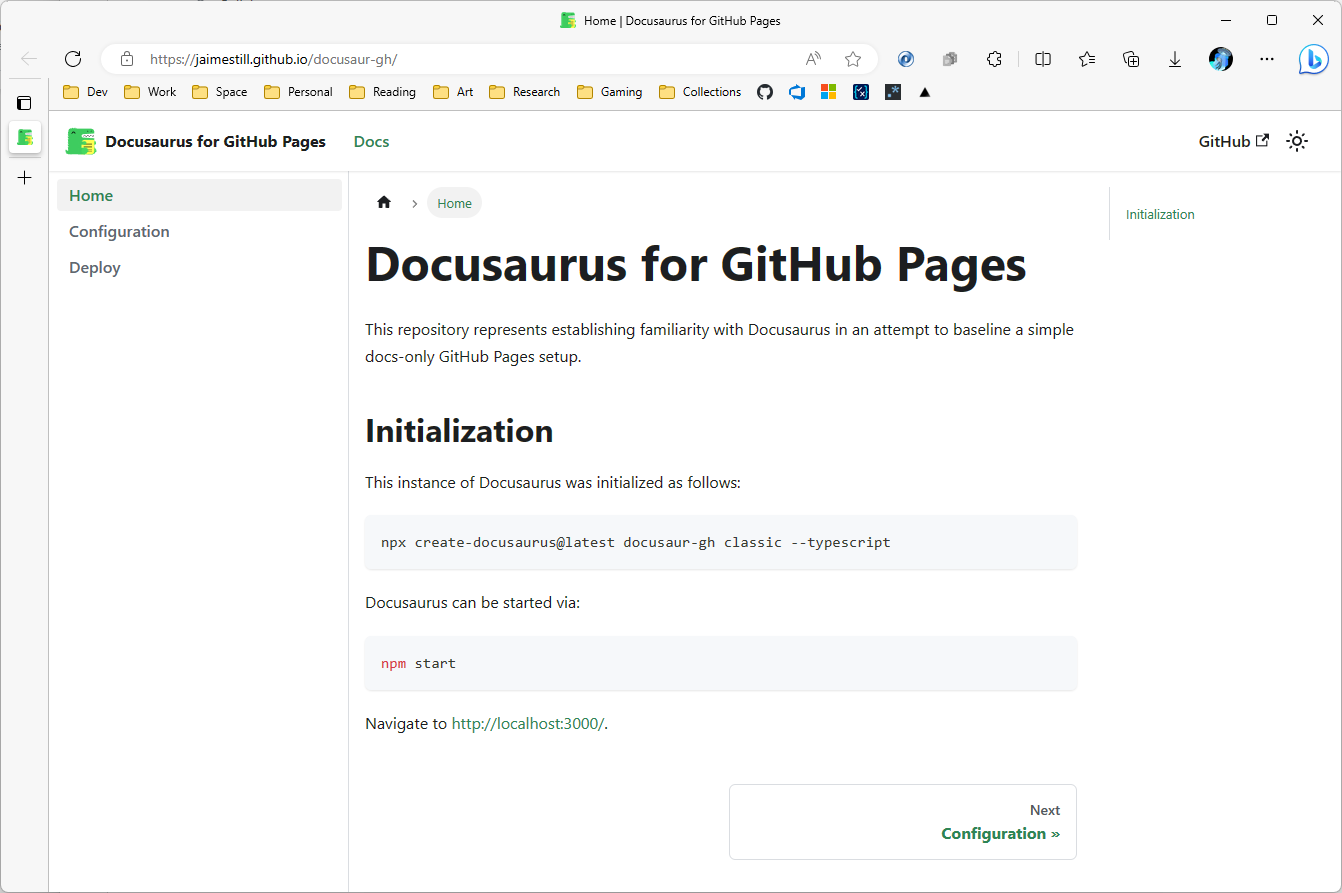
Task: Open the Personal bookmarks folder
Action: (x=298, y=92)
